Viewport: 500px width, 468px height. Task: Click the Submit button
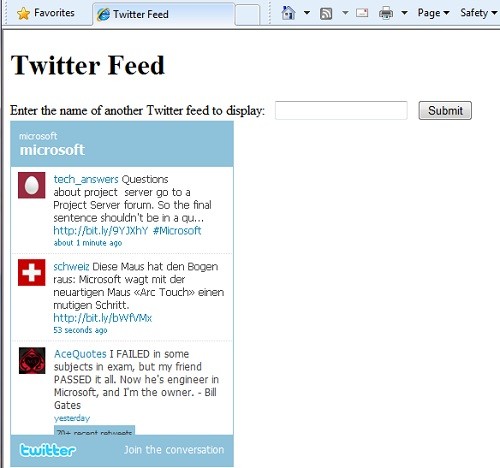coord(445,110)
